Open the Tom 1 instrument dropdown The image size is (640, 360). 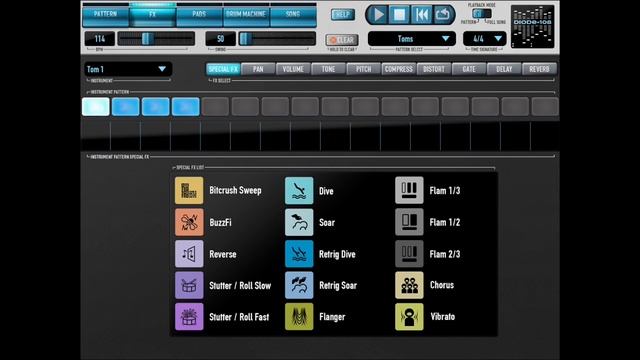tap(128, 69)
